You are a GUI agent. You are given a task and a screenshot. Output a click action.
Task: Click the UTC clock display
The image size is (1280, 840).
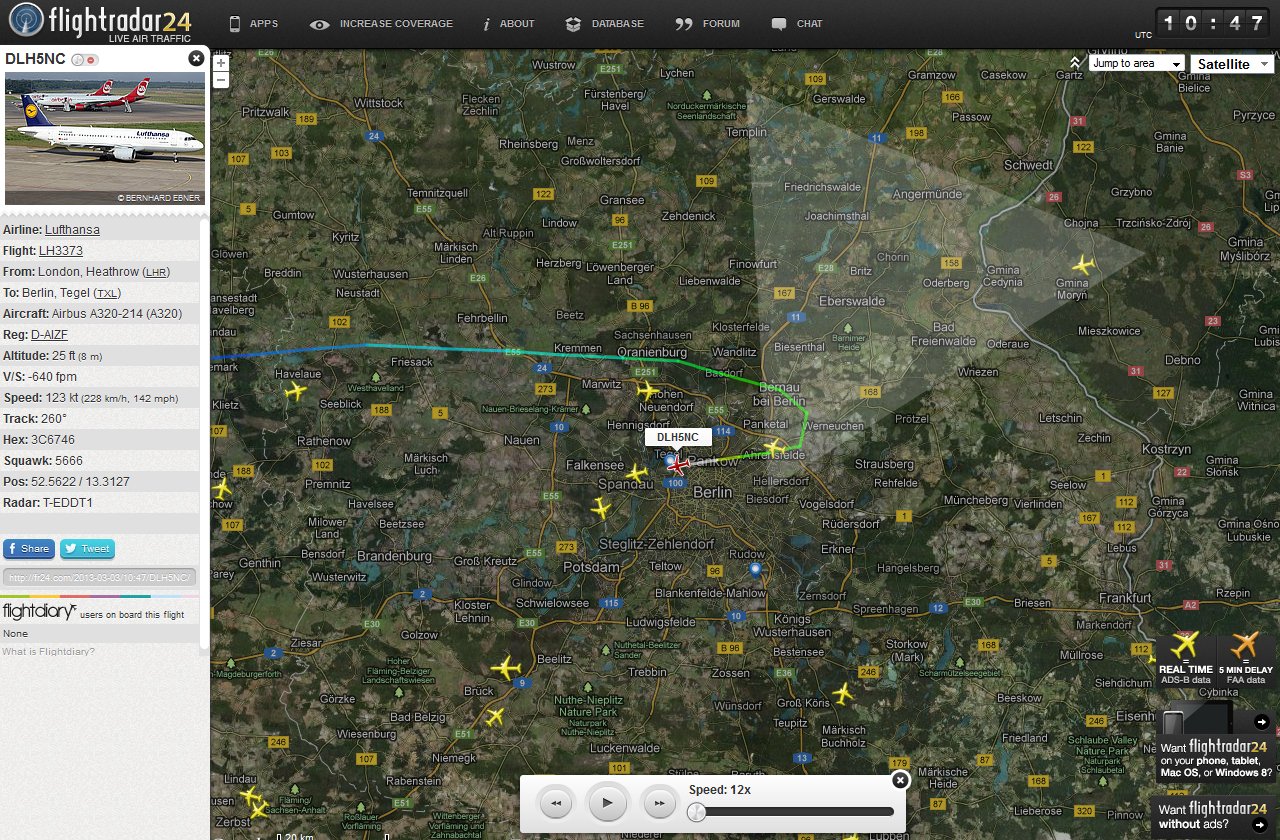[x=1214, y=22]
